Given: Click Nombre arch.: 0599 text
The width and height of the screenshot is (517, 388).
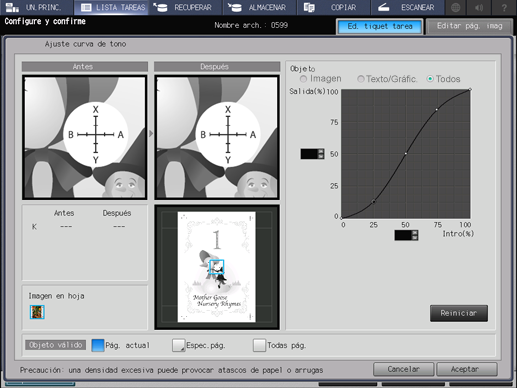Looking at the screenshot, I should [251, 25].
